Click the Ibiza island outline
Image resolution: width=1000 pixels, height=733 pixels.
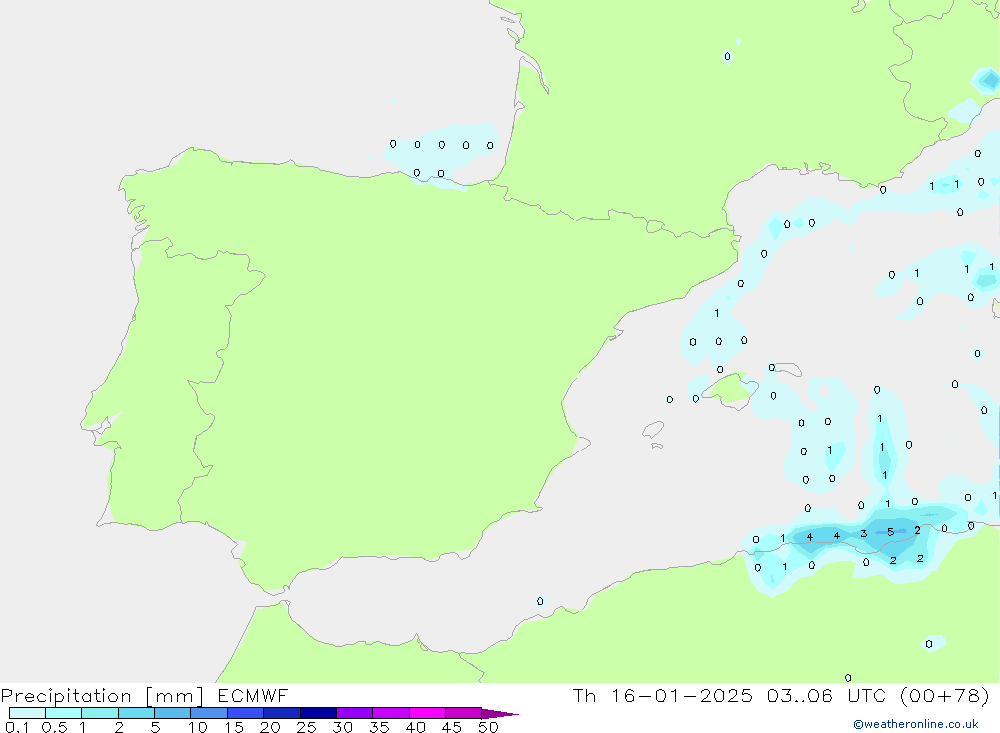coord(653,431)
